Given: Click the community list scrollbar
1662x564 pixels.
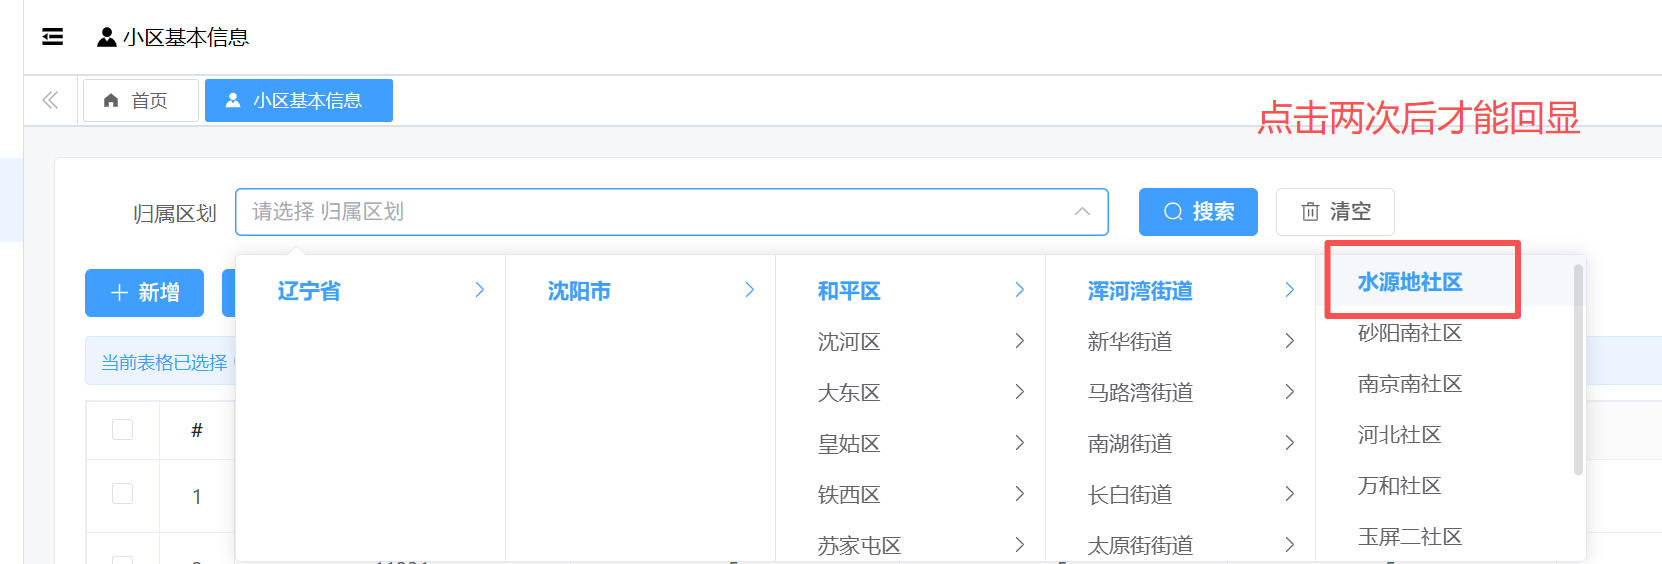Looking at the screenshot, I should point(1578,370).
